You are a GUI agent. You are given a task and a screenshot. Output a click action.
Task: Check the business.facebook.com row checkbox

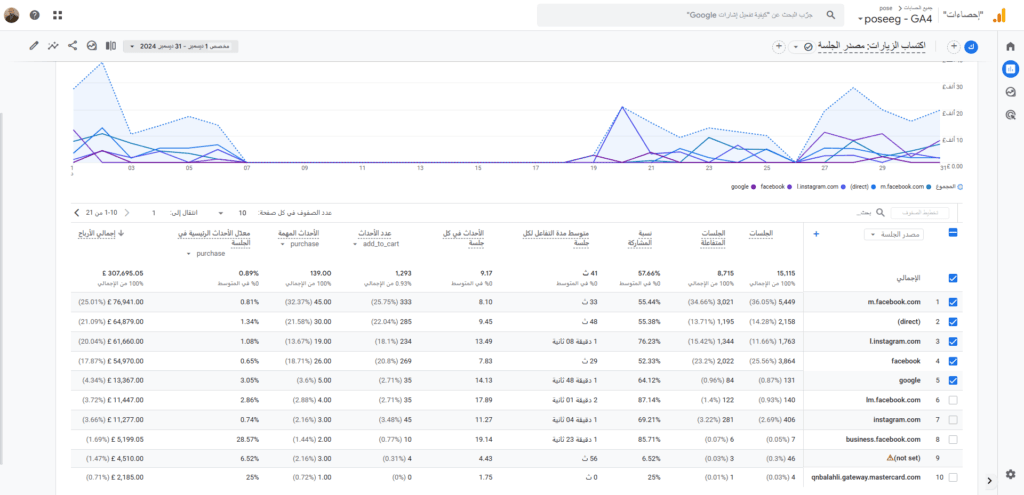click(x=953, y=439)
